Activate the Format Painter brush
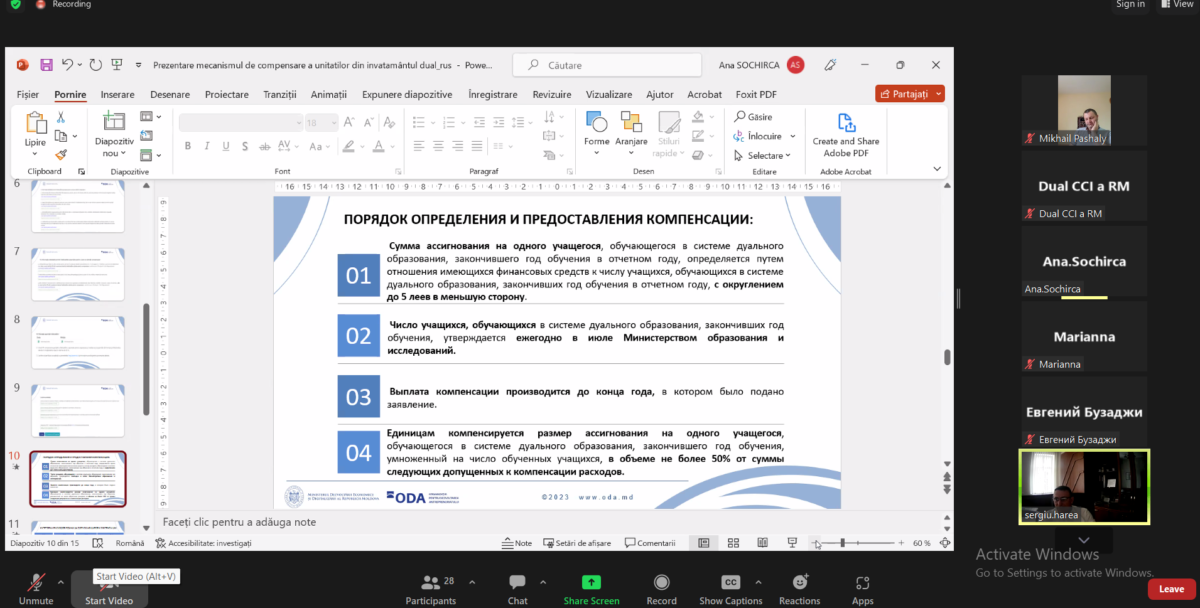 point(60,154)
